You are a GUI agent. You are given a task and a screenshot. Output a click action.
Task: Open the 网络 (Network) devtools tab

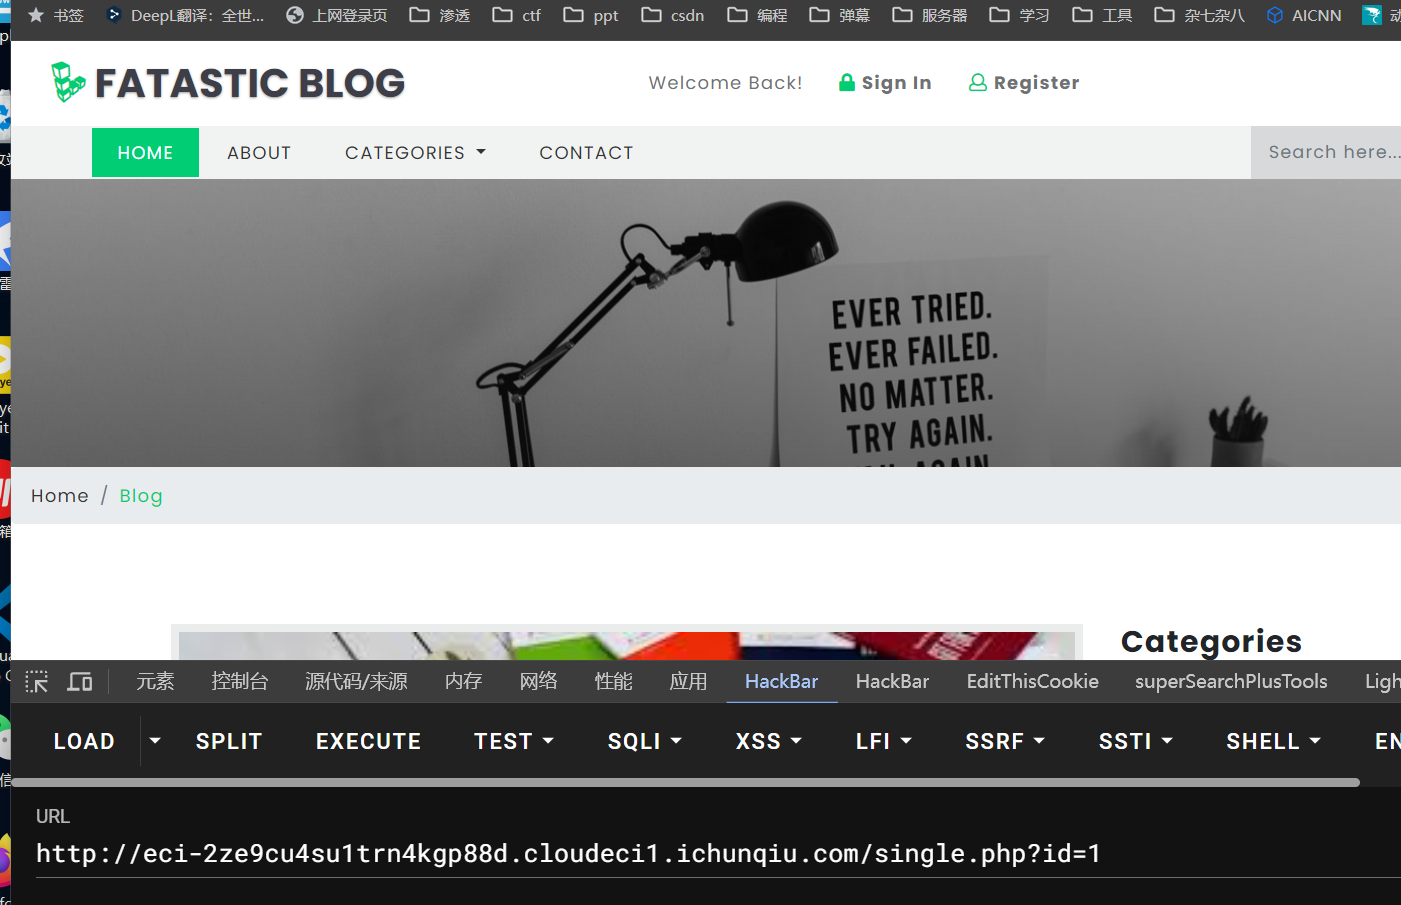(x=538, y=681)
